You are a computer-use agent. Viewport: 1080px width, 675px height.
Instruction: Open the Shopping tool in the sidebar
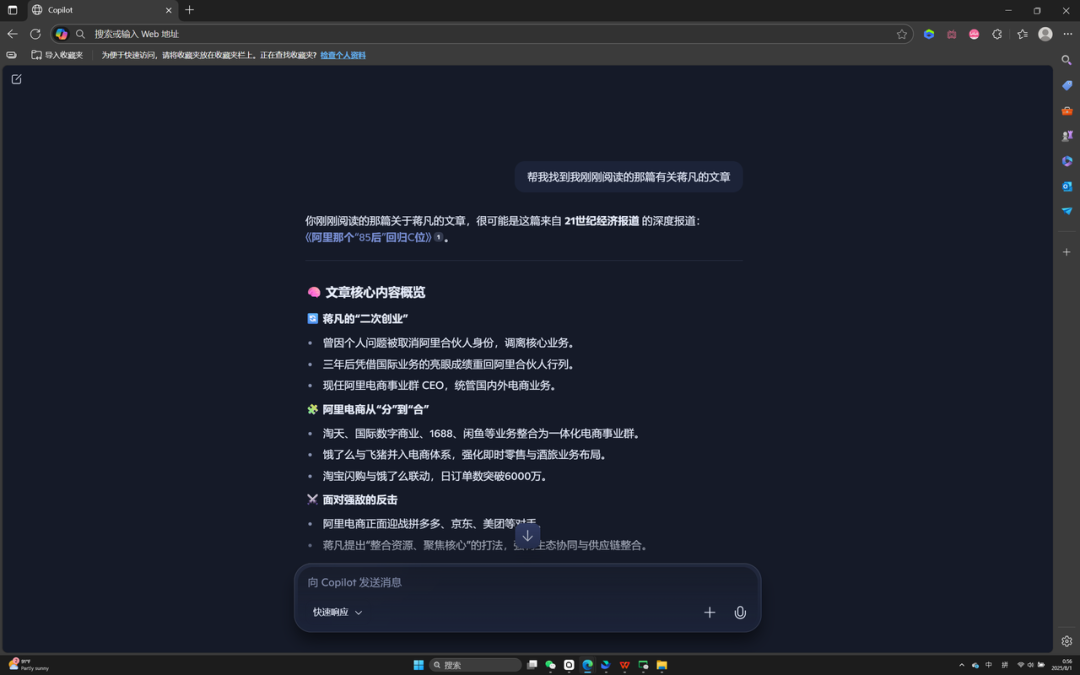tap(1066, 86)
